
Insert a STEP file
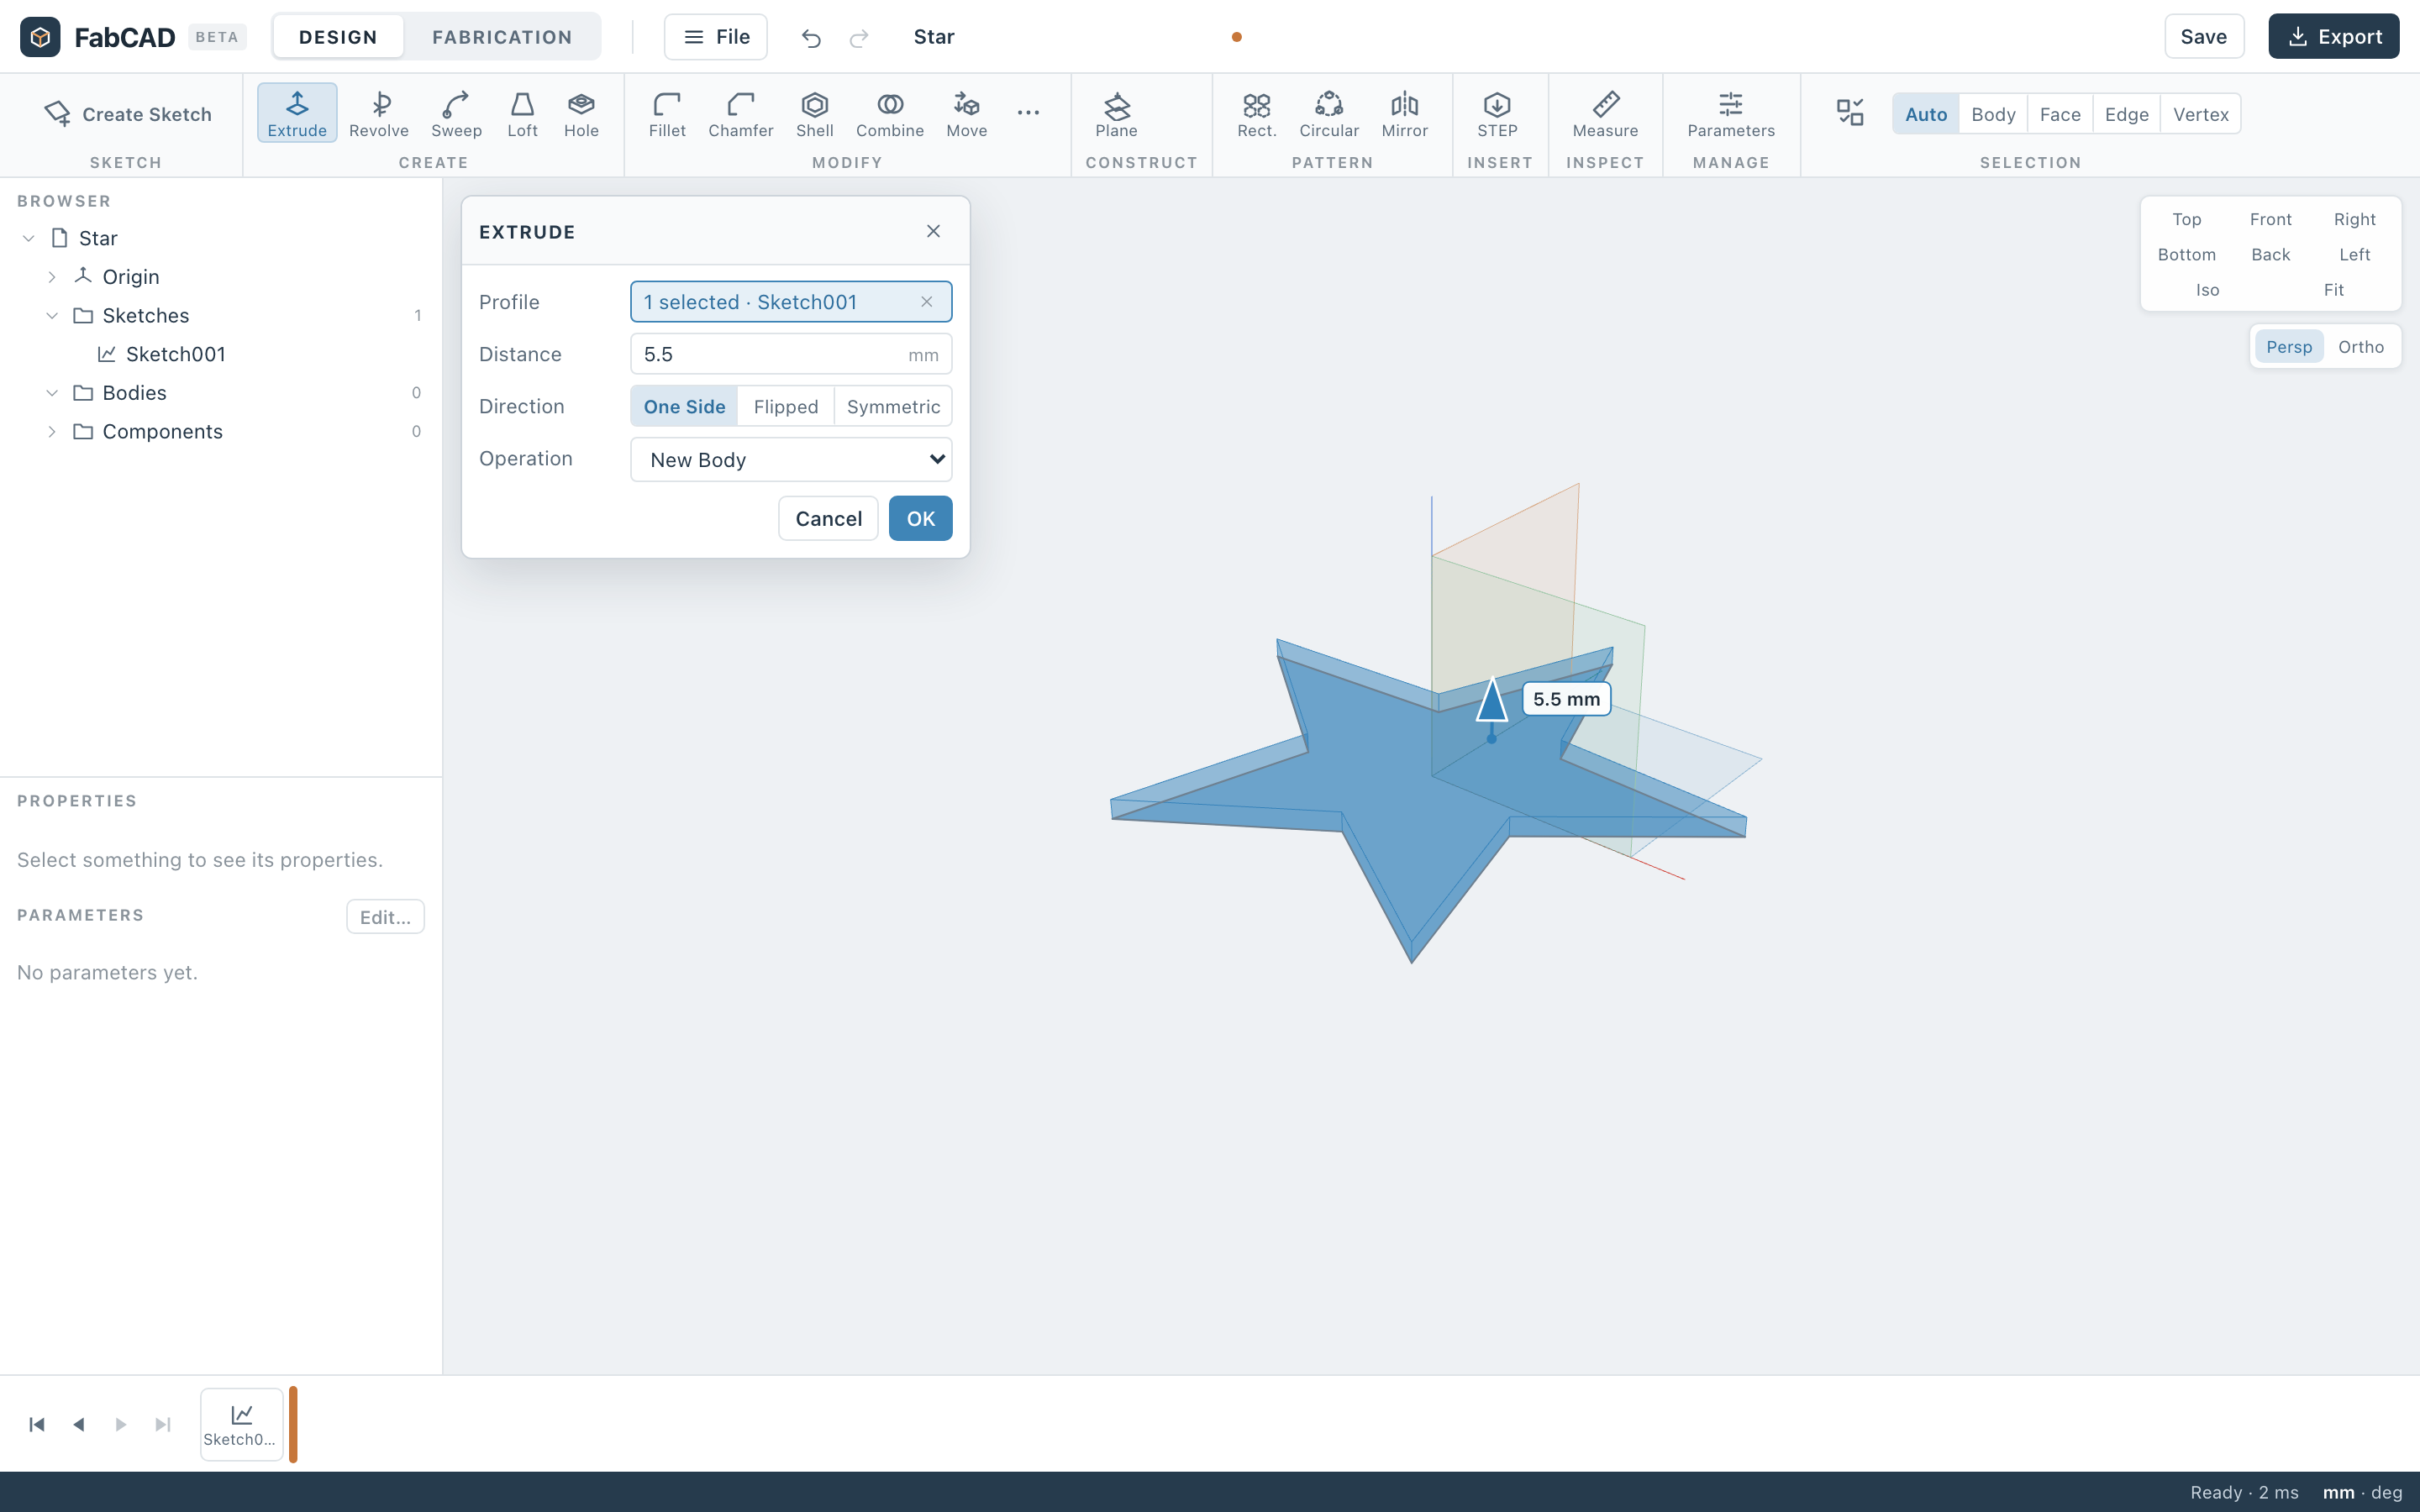[1497, 114]
